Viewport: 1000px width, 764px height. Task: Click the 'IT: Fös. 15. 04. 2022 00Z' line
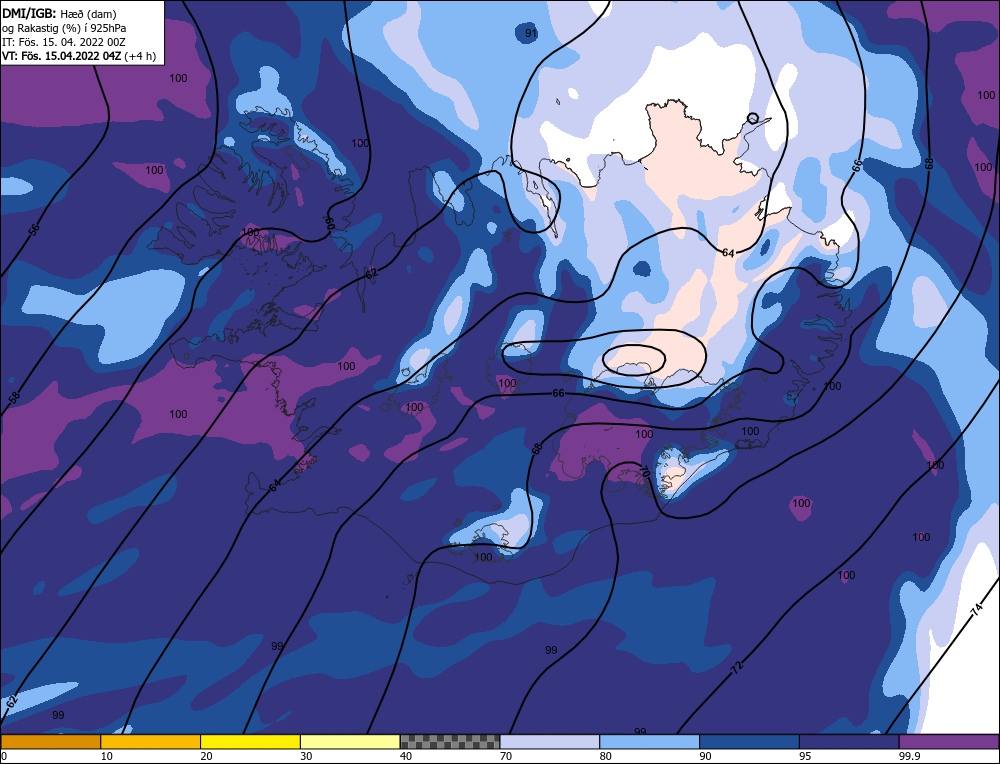click(64, 42)
